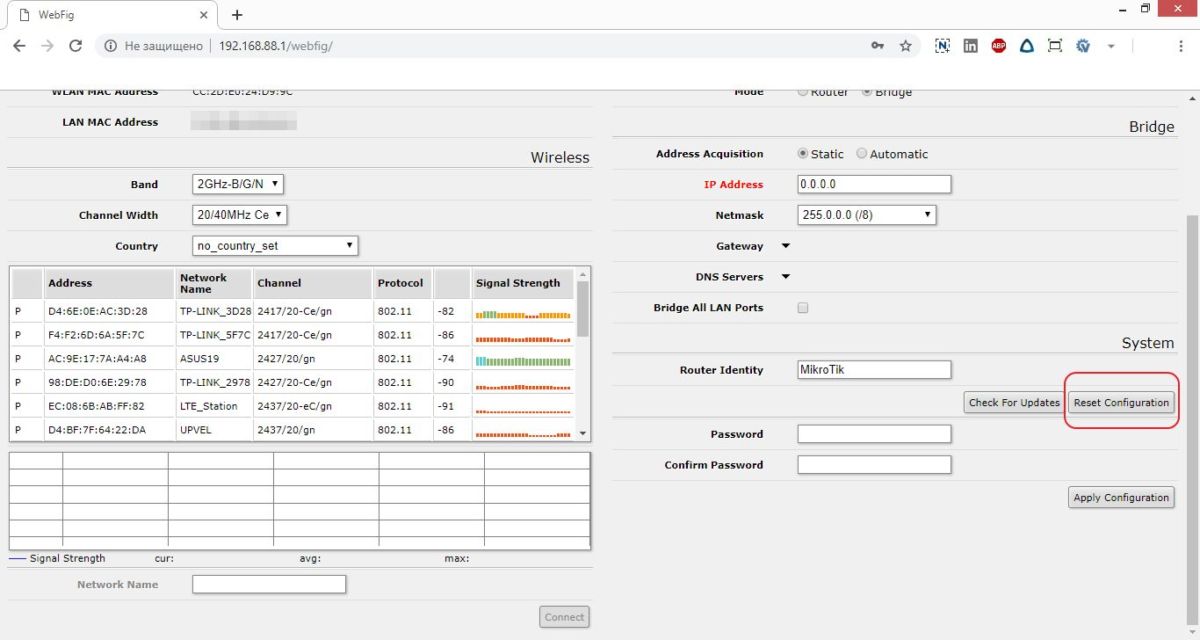Enable Bridge All LAN Ports checkbox
This screenshot has height=640, width=1200.
coord(802,308)
